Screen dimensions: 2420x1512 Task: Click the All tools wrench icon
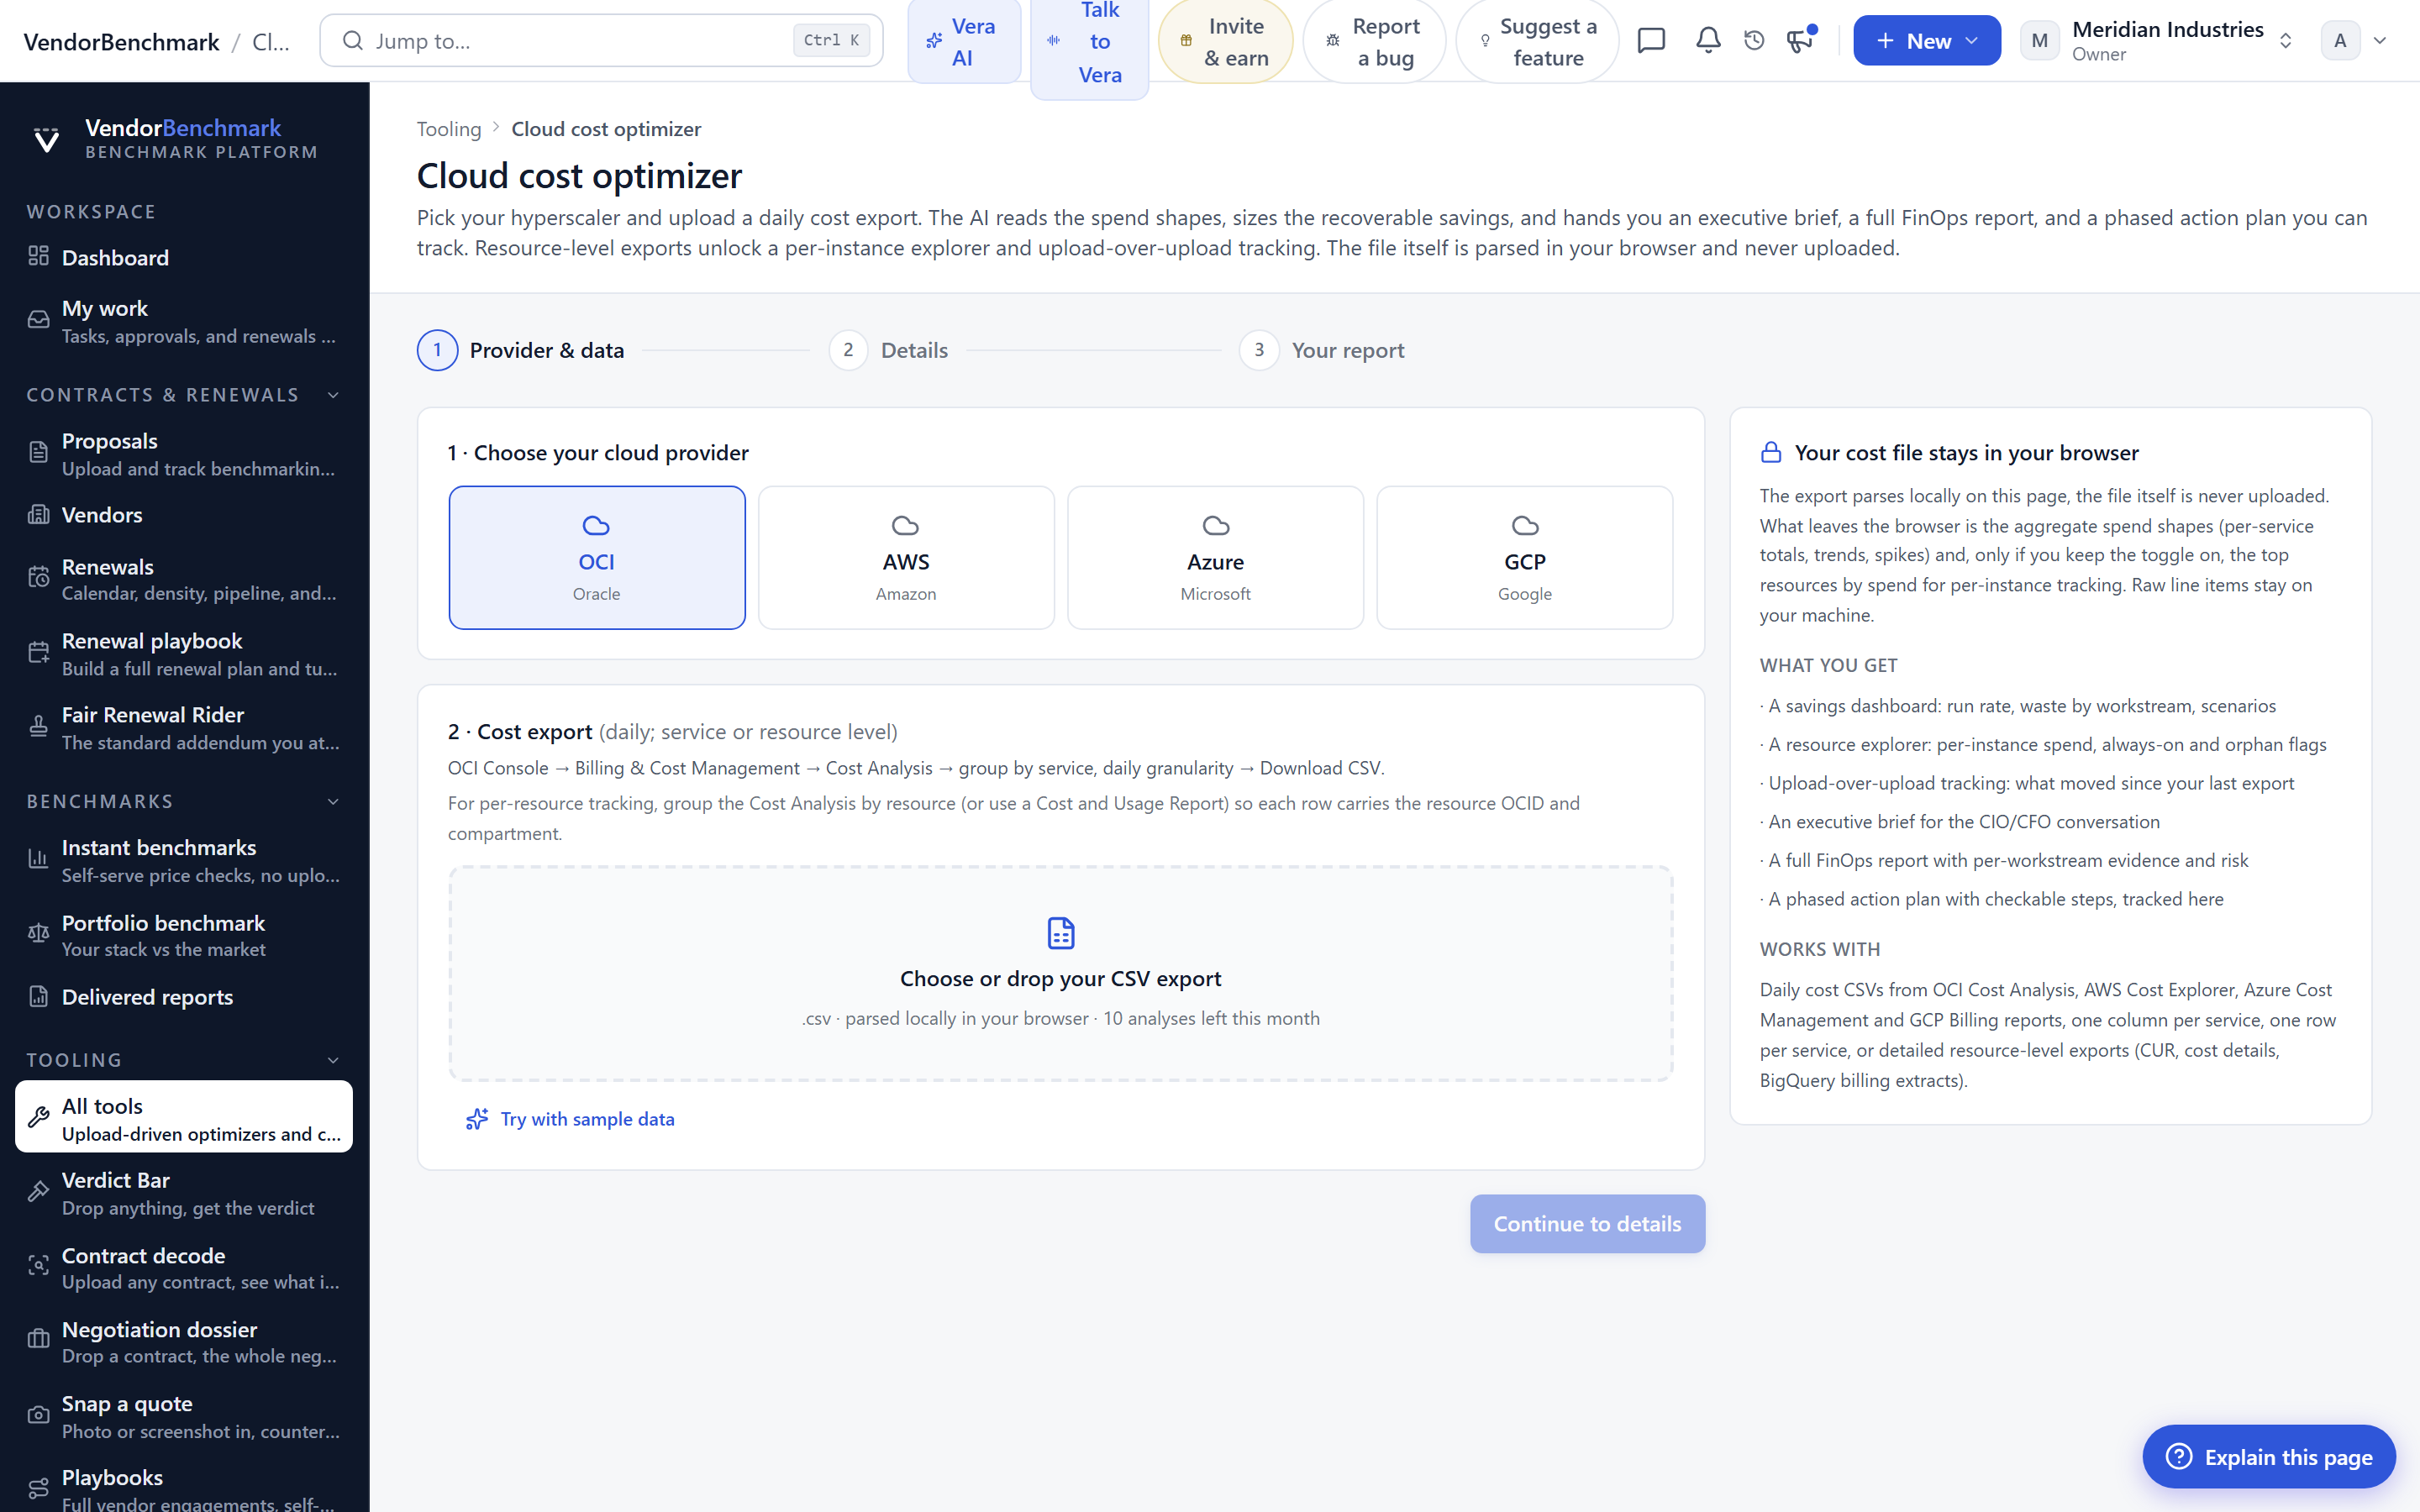point(38,1118)
